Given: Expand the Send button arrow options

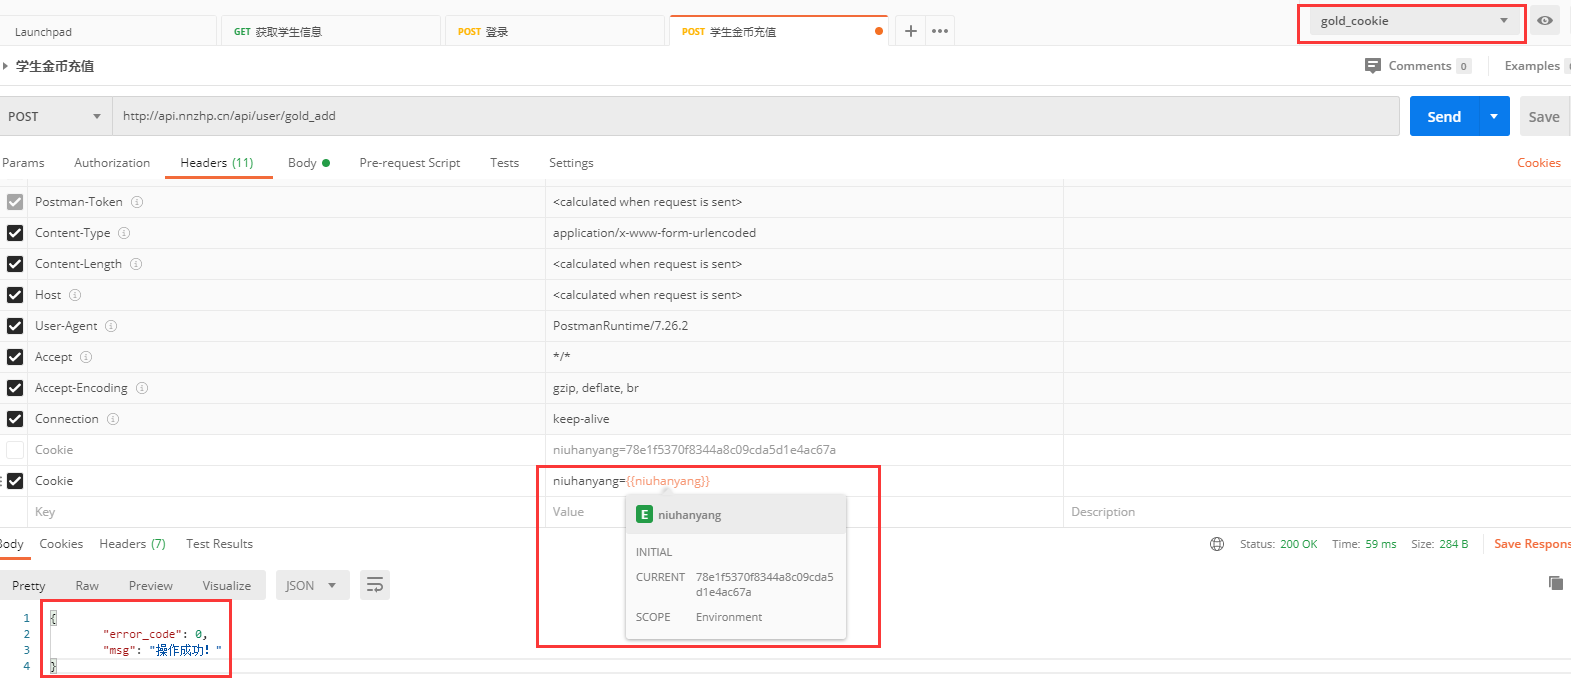Looking at the screenshot, I should 1494,117.
